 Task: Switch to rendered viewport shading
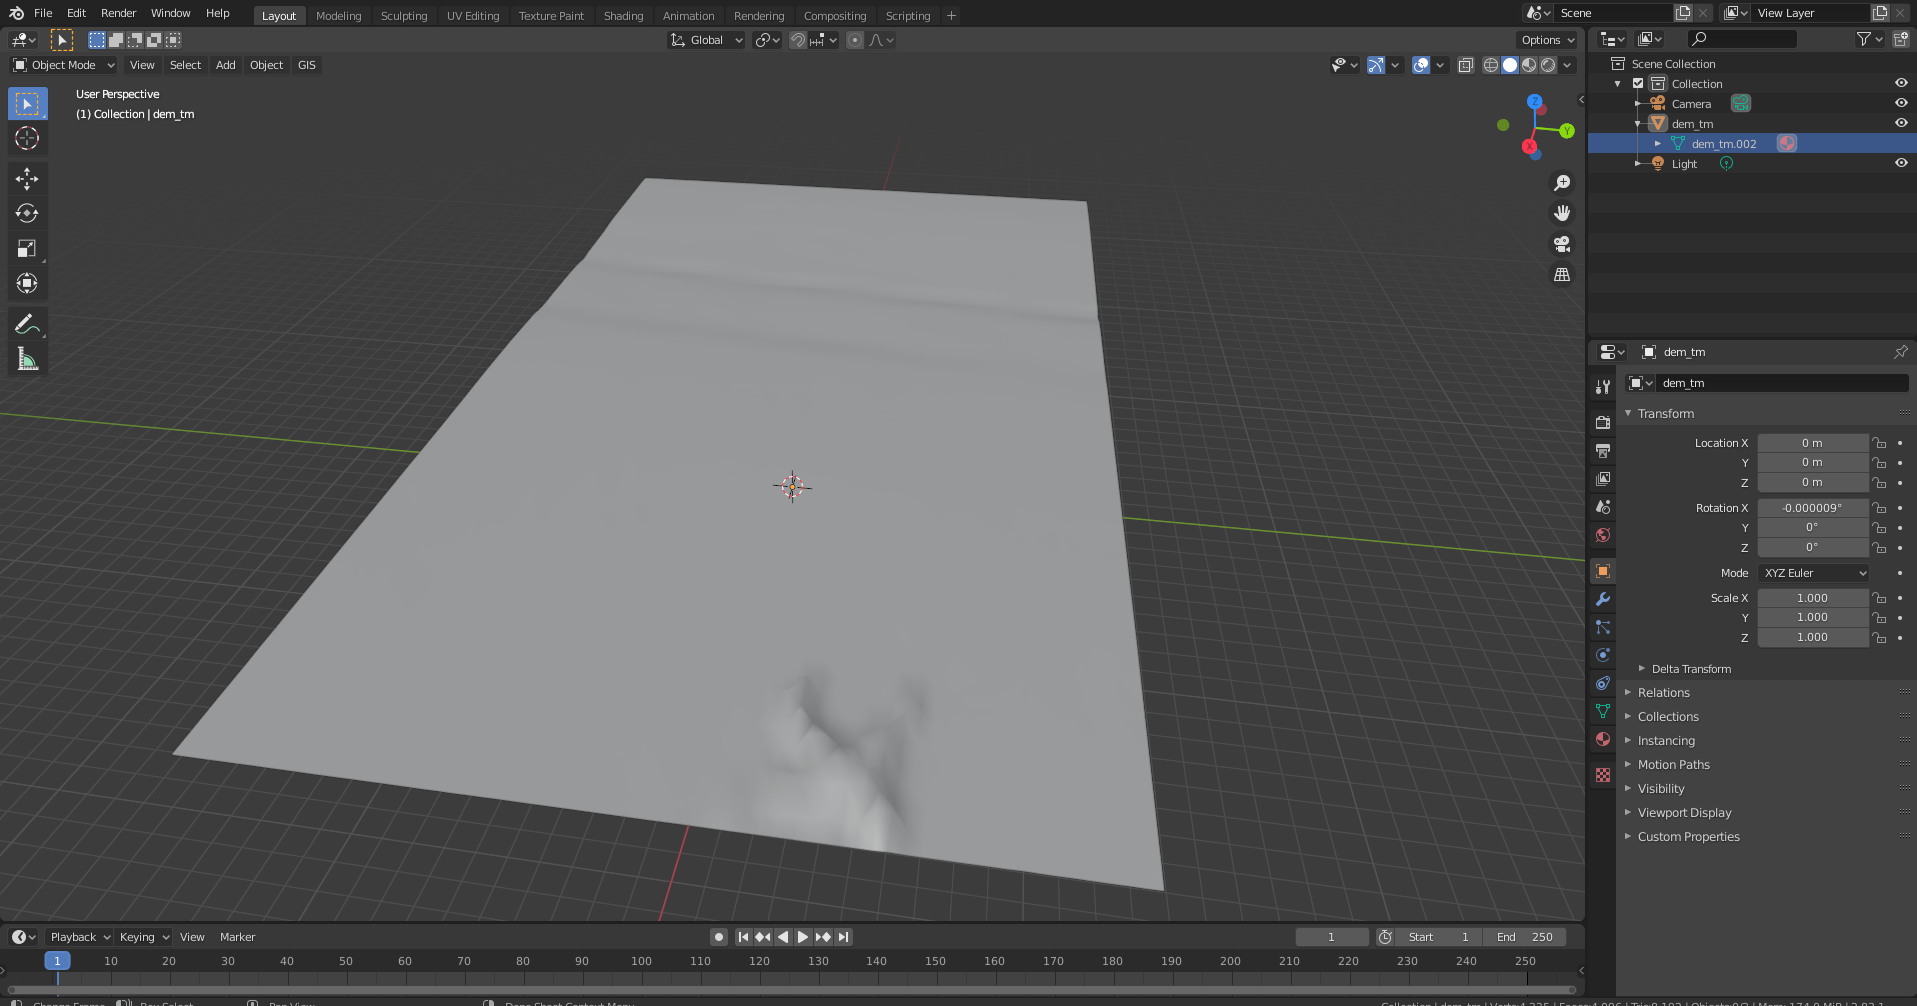(x=1548, y=65)
